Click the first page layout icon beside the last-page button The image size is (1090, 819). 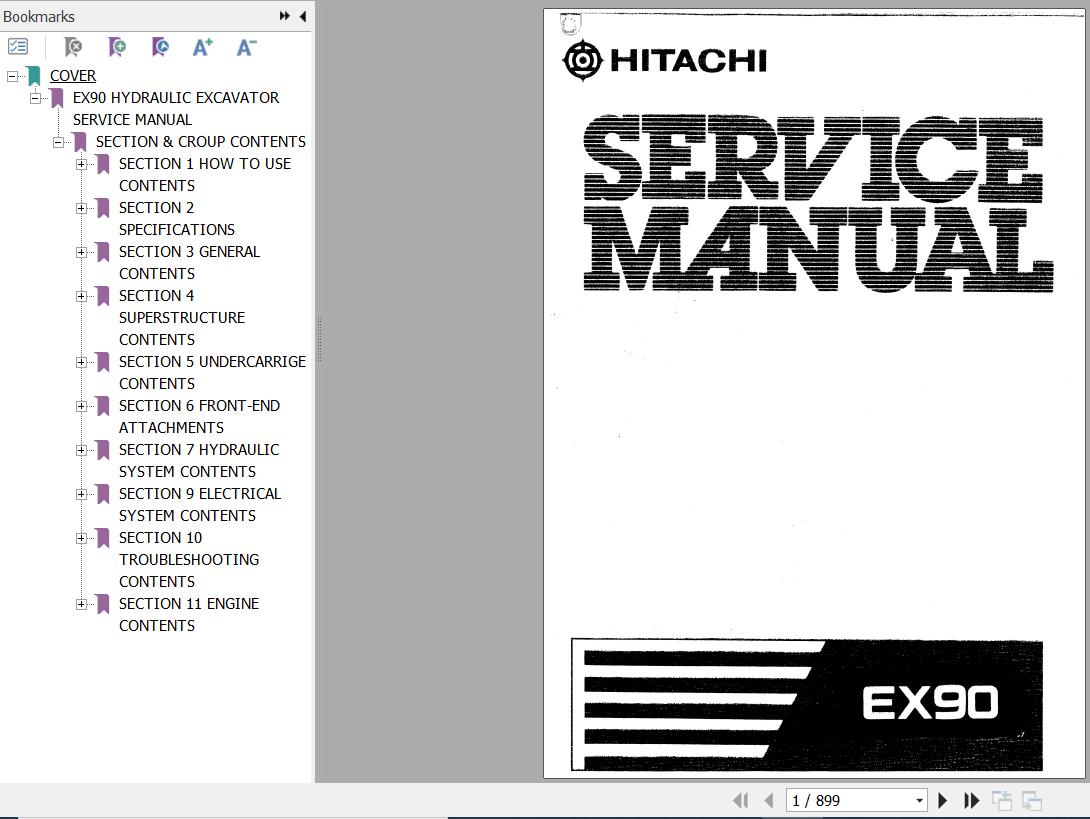click(1002, 801)
